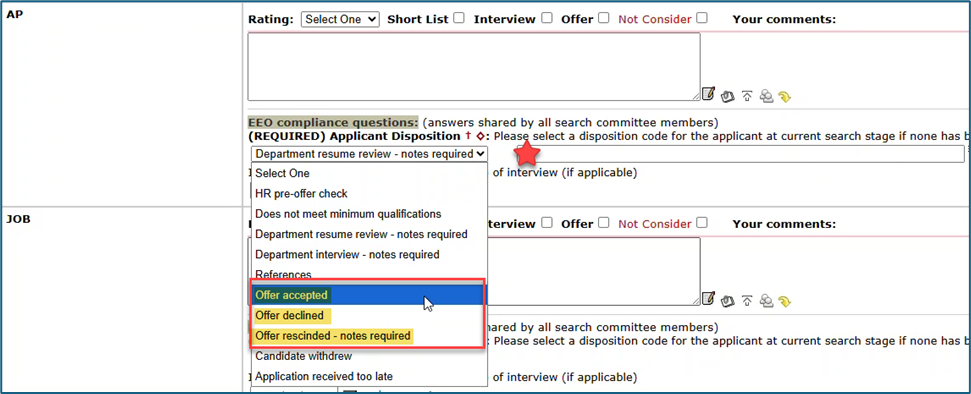Click notepad pencil icon beside AP comments

[708, 95]
